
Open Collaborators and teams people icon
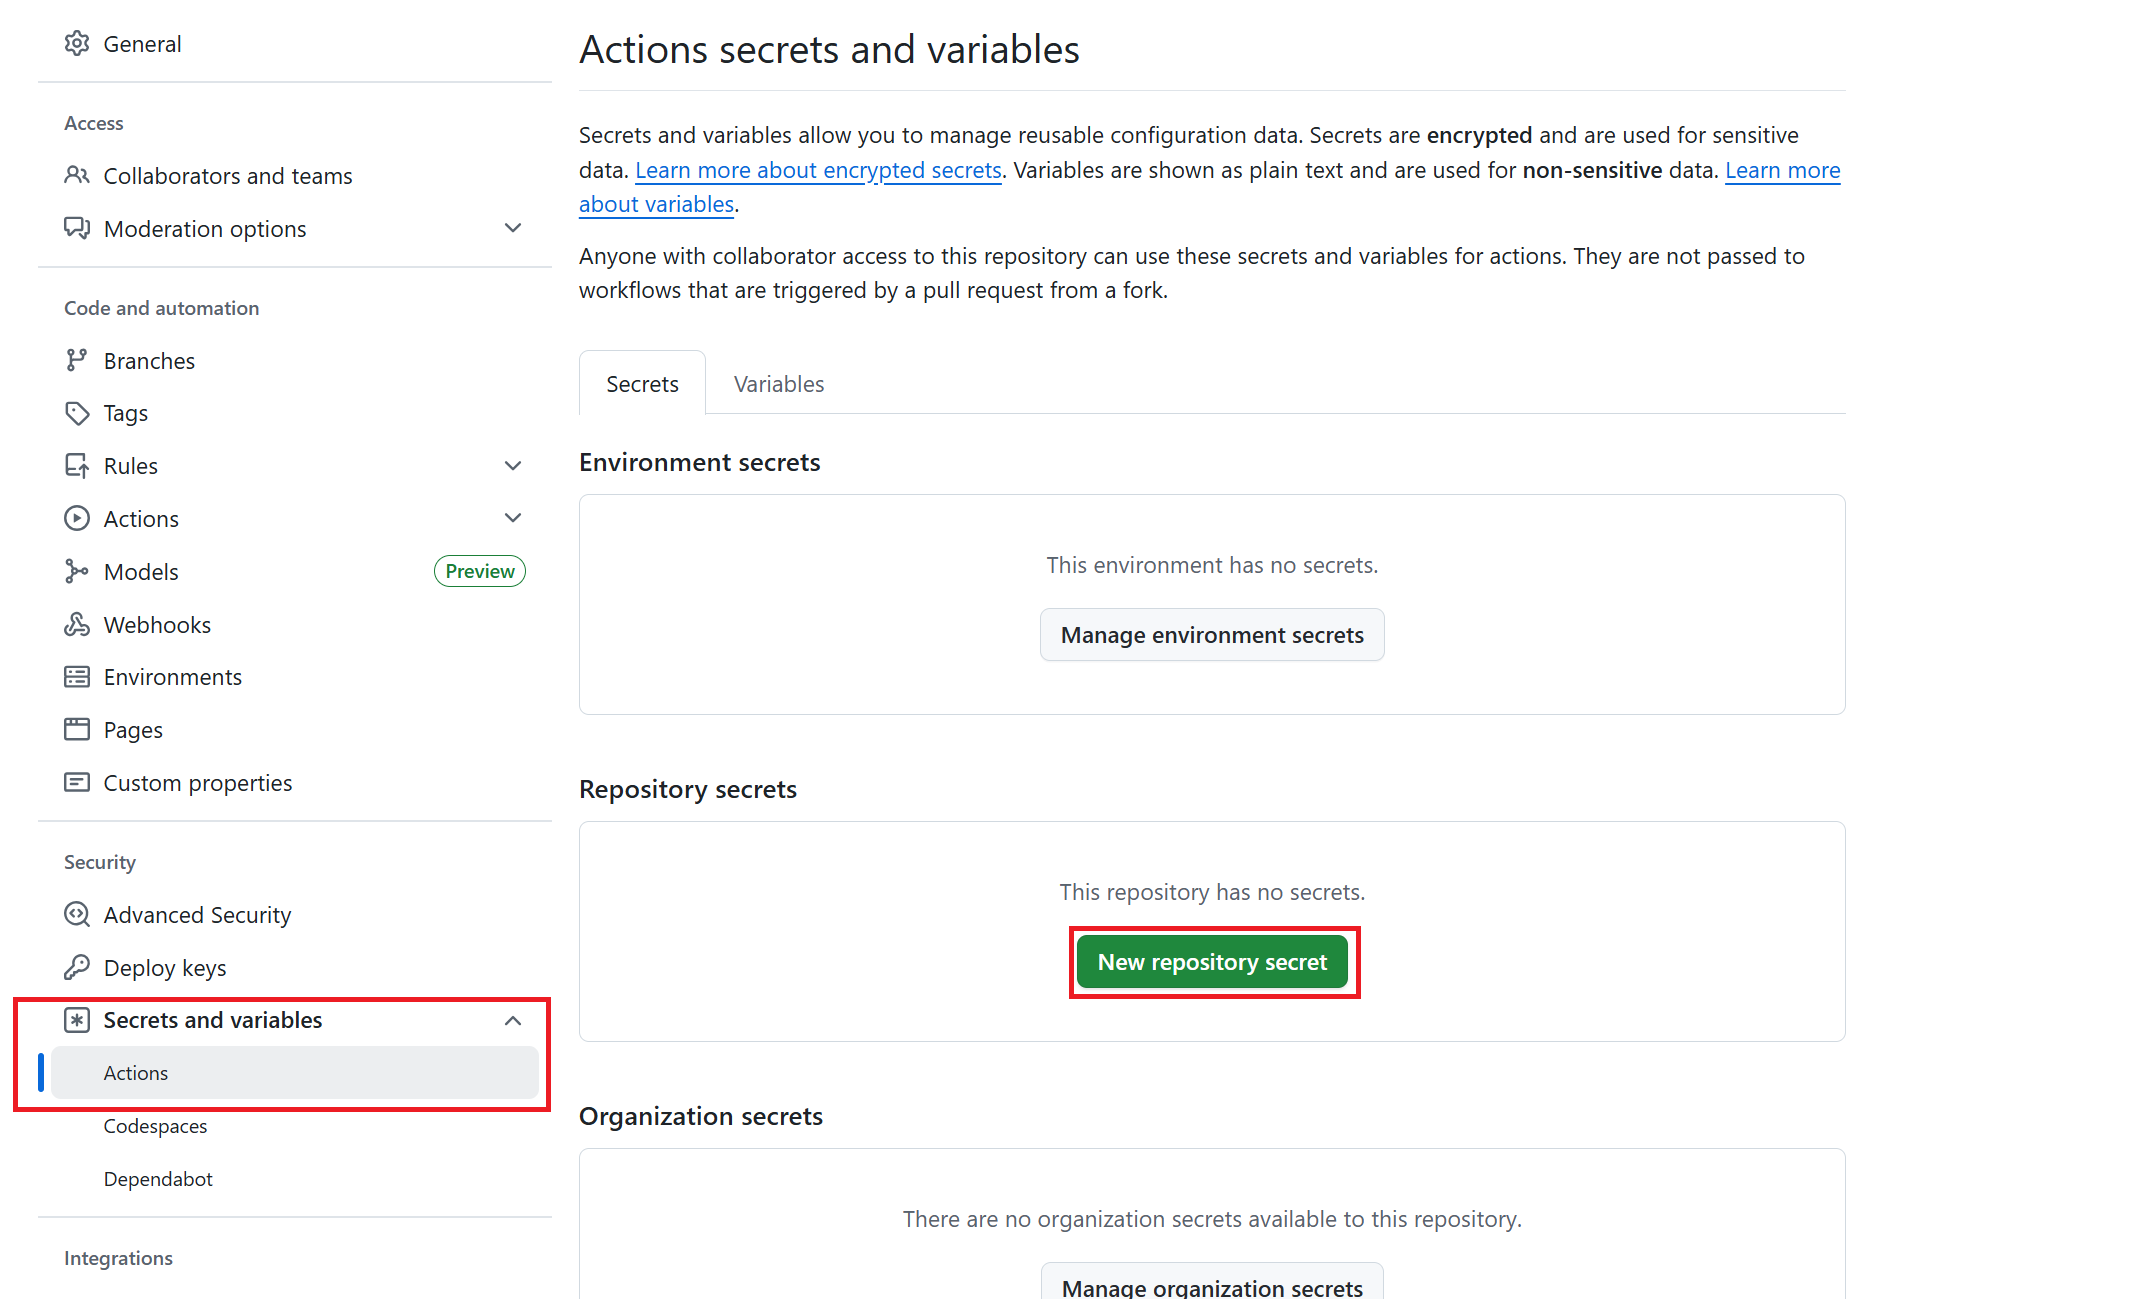coord(77,175)
